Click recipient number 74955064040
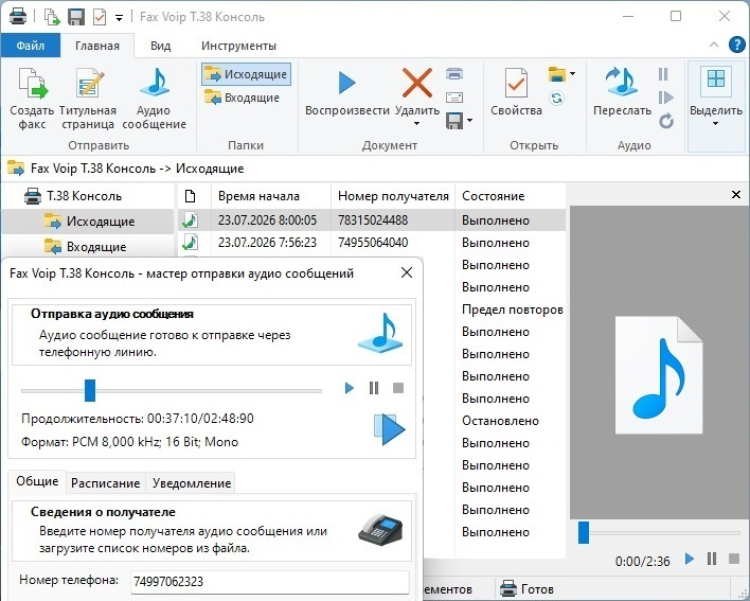This screenshot has width=750, height=601. coord(373,243)
